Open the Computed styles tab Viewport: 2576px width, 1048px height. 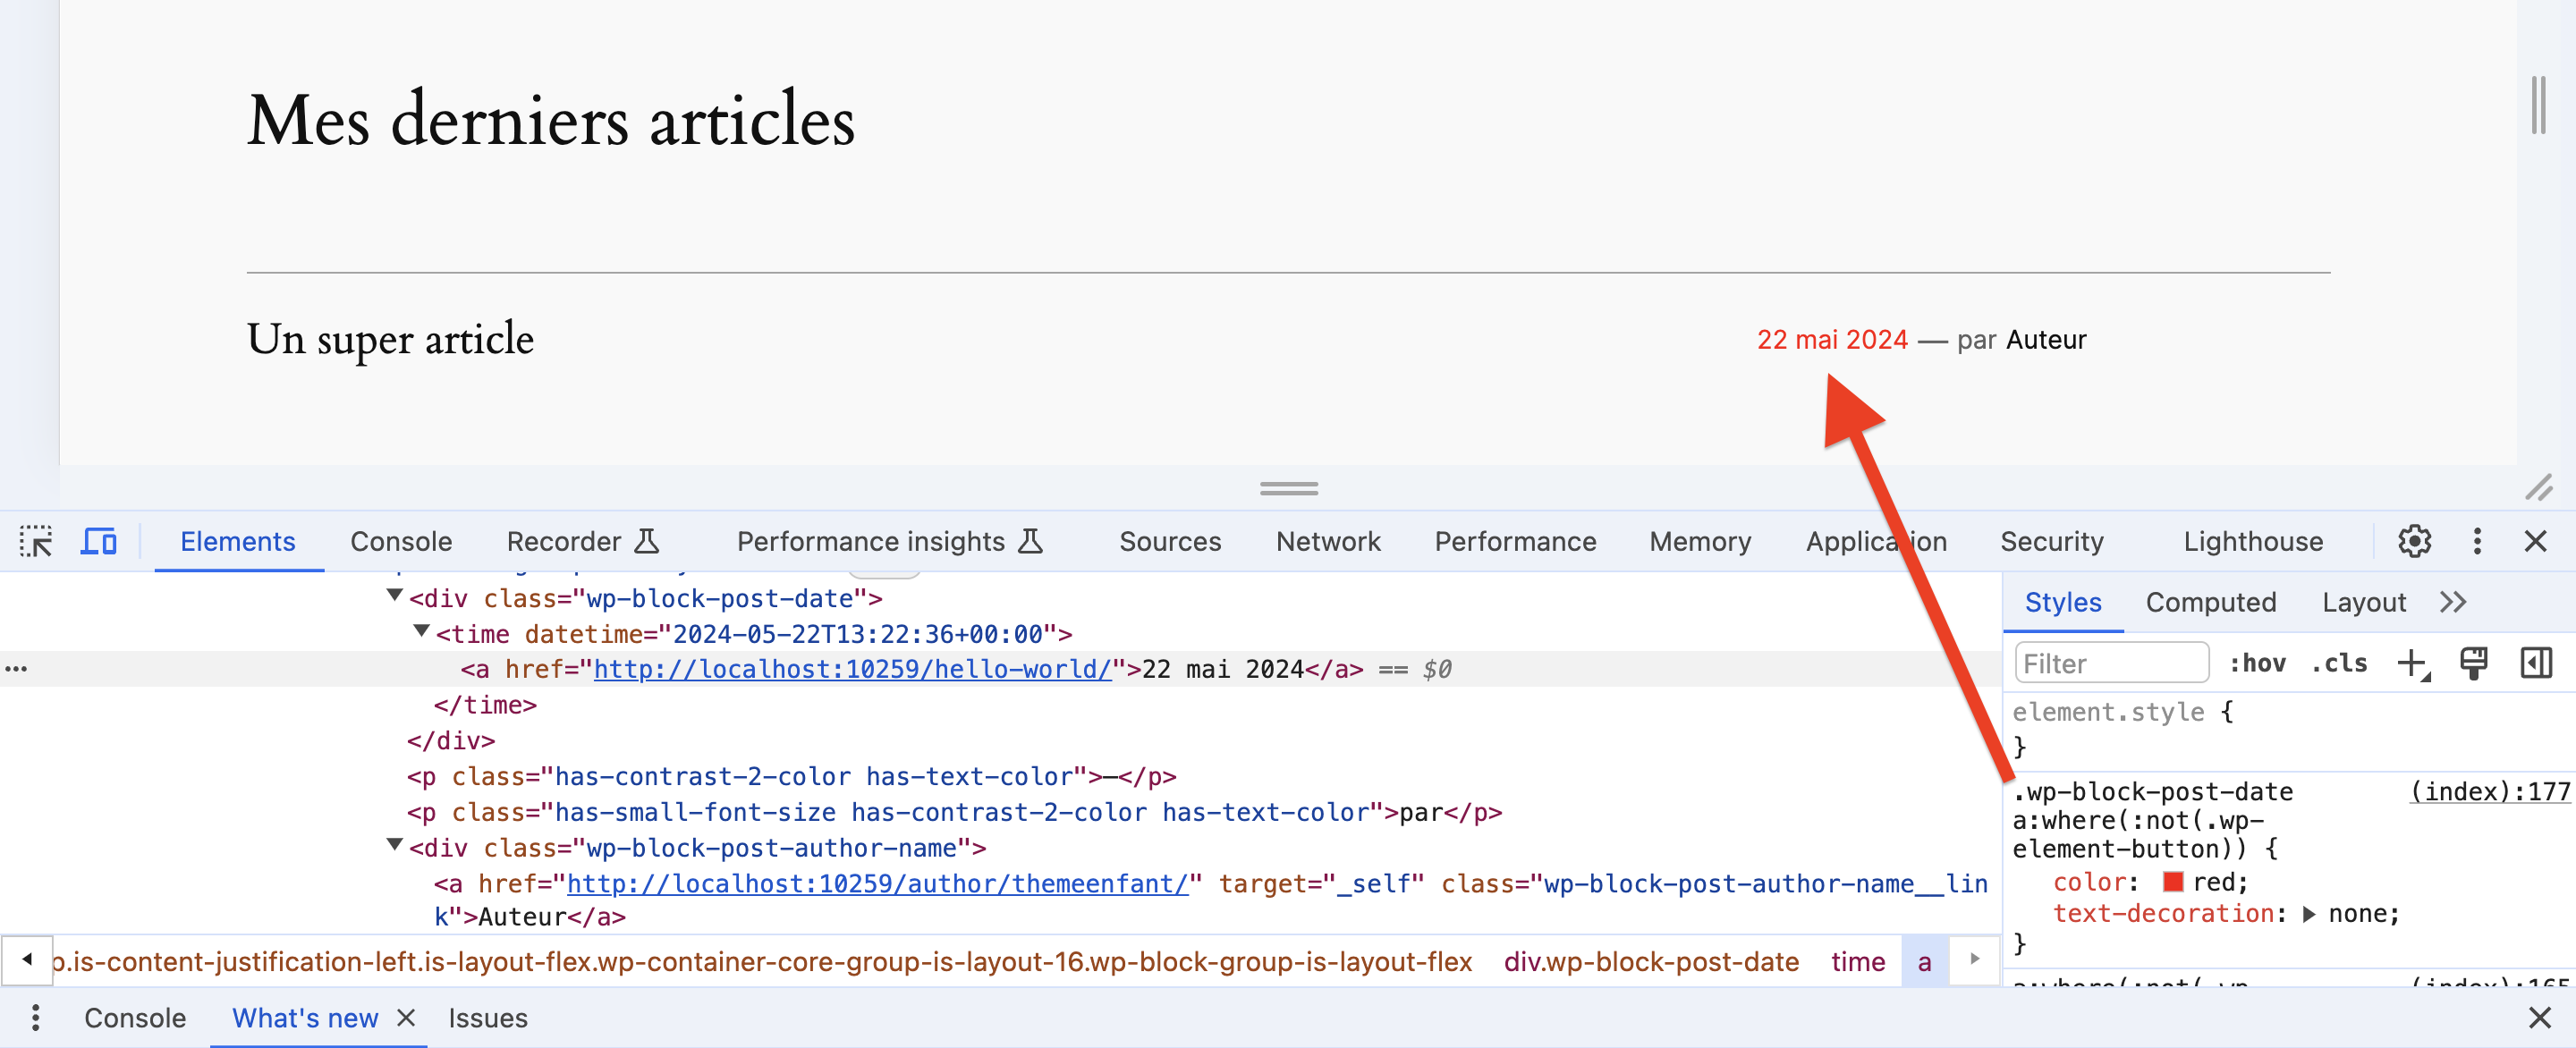pos(2211,601)
